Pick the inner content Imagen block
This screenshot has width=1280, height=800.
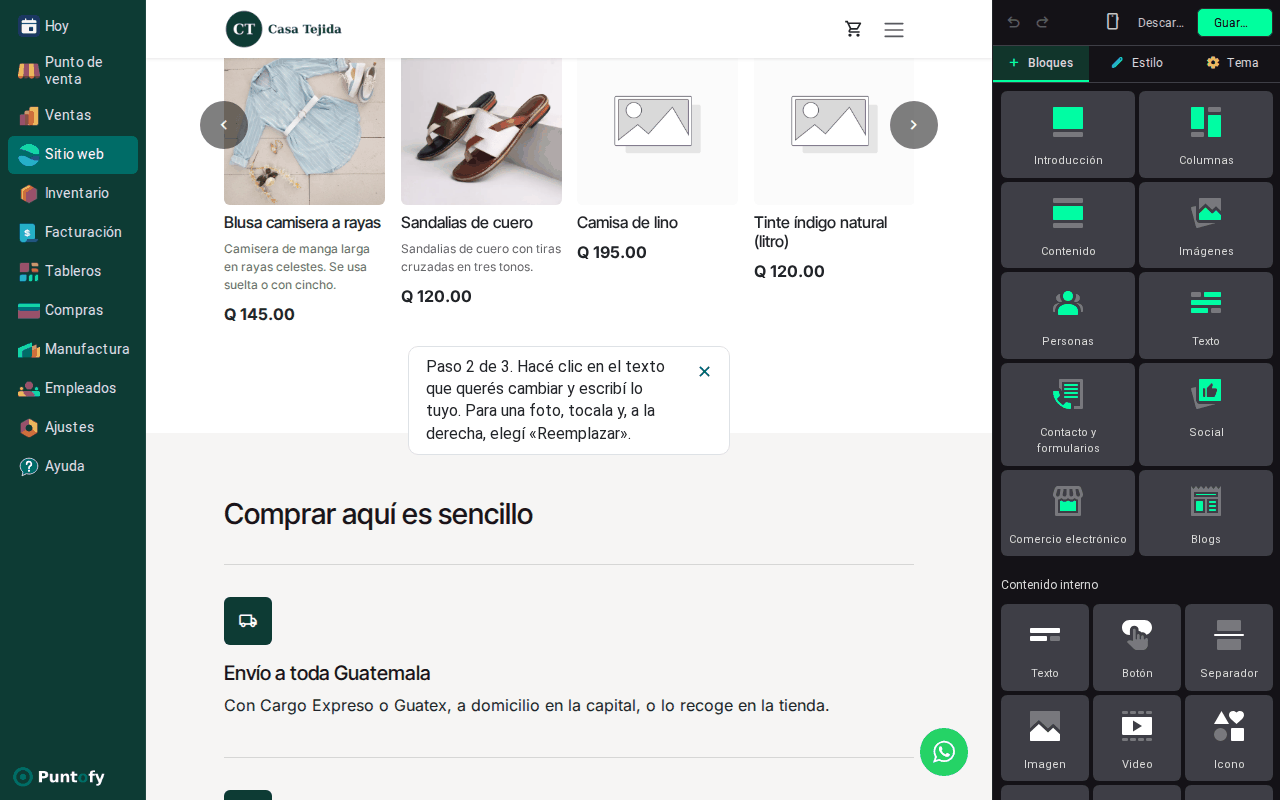pyautogui.click(x=1045, y=738)
